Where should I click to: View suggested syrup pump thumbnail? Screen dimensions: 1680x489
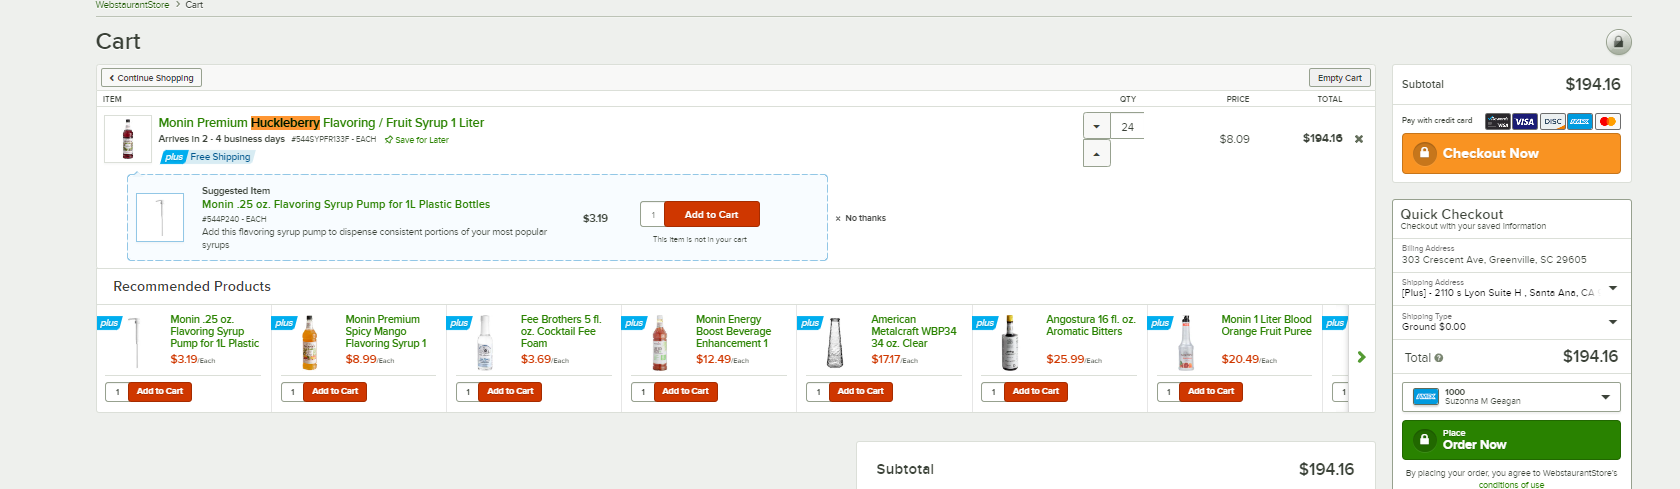click(160, 217)
